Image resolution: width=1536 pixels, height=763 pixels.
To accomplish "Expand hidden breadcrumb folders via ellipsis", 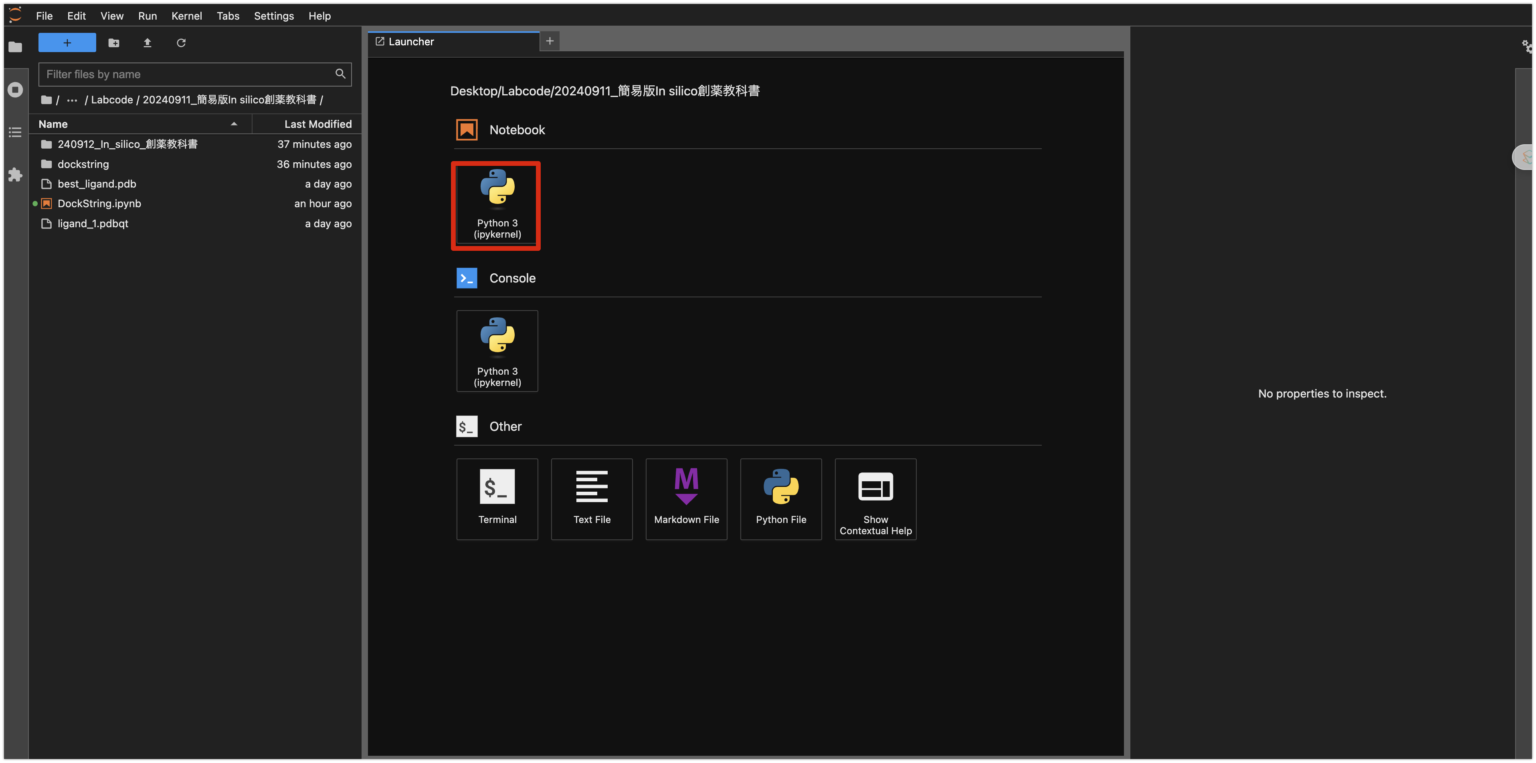I will click(x=71, y=99).
